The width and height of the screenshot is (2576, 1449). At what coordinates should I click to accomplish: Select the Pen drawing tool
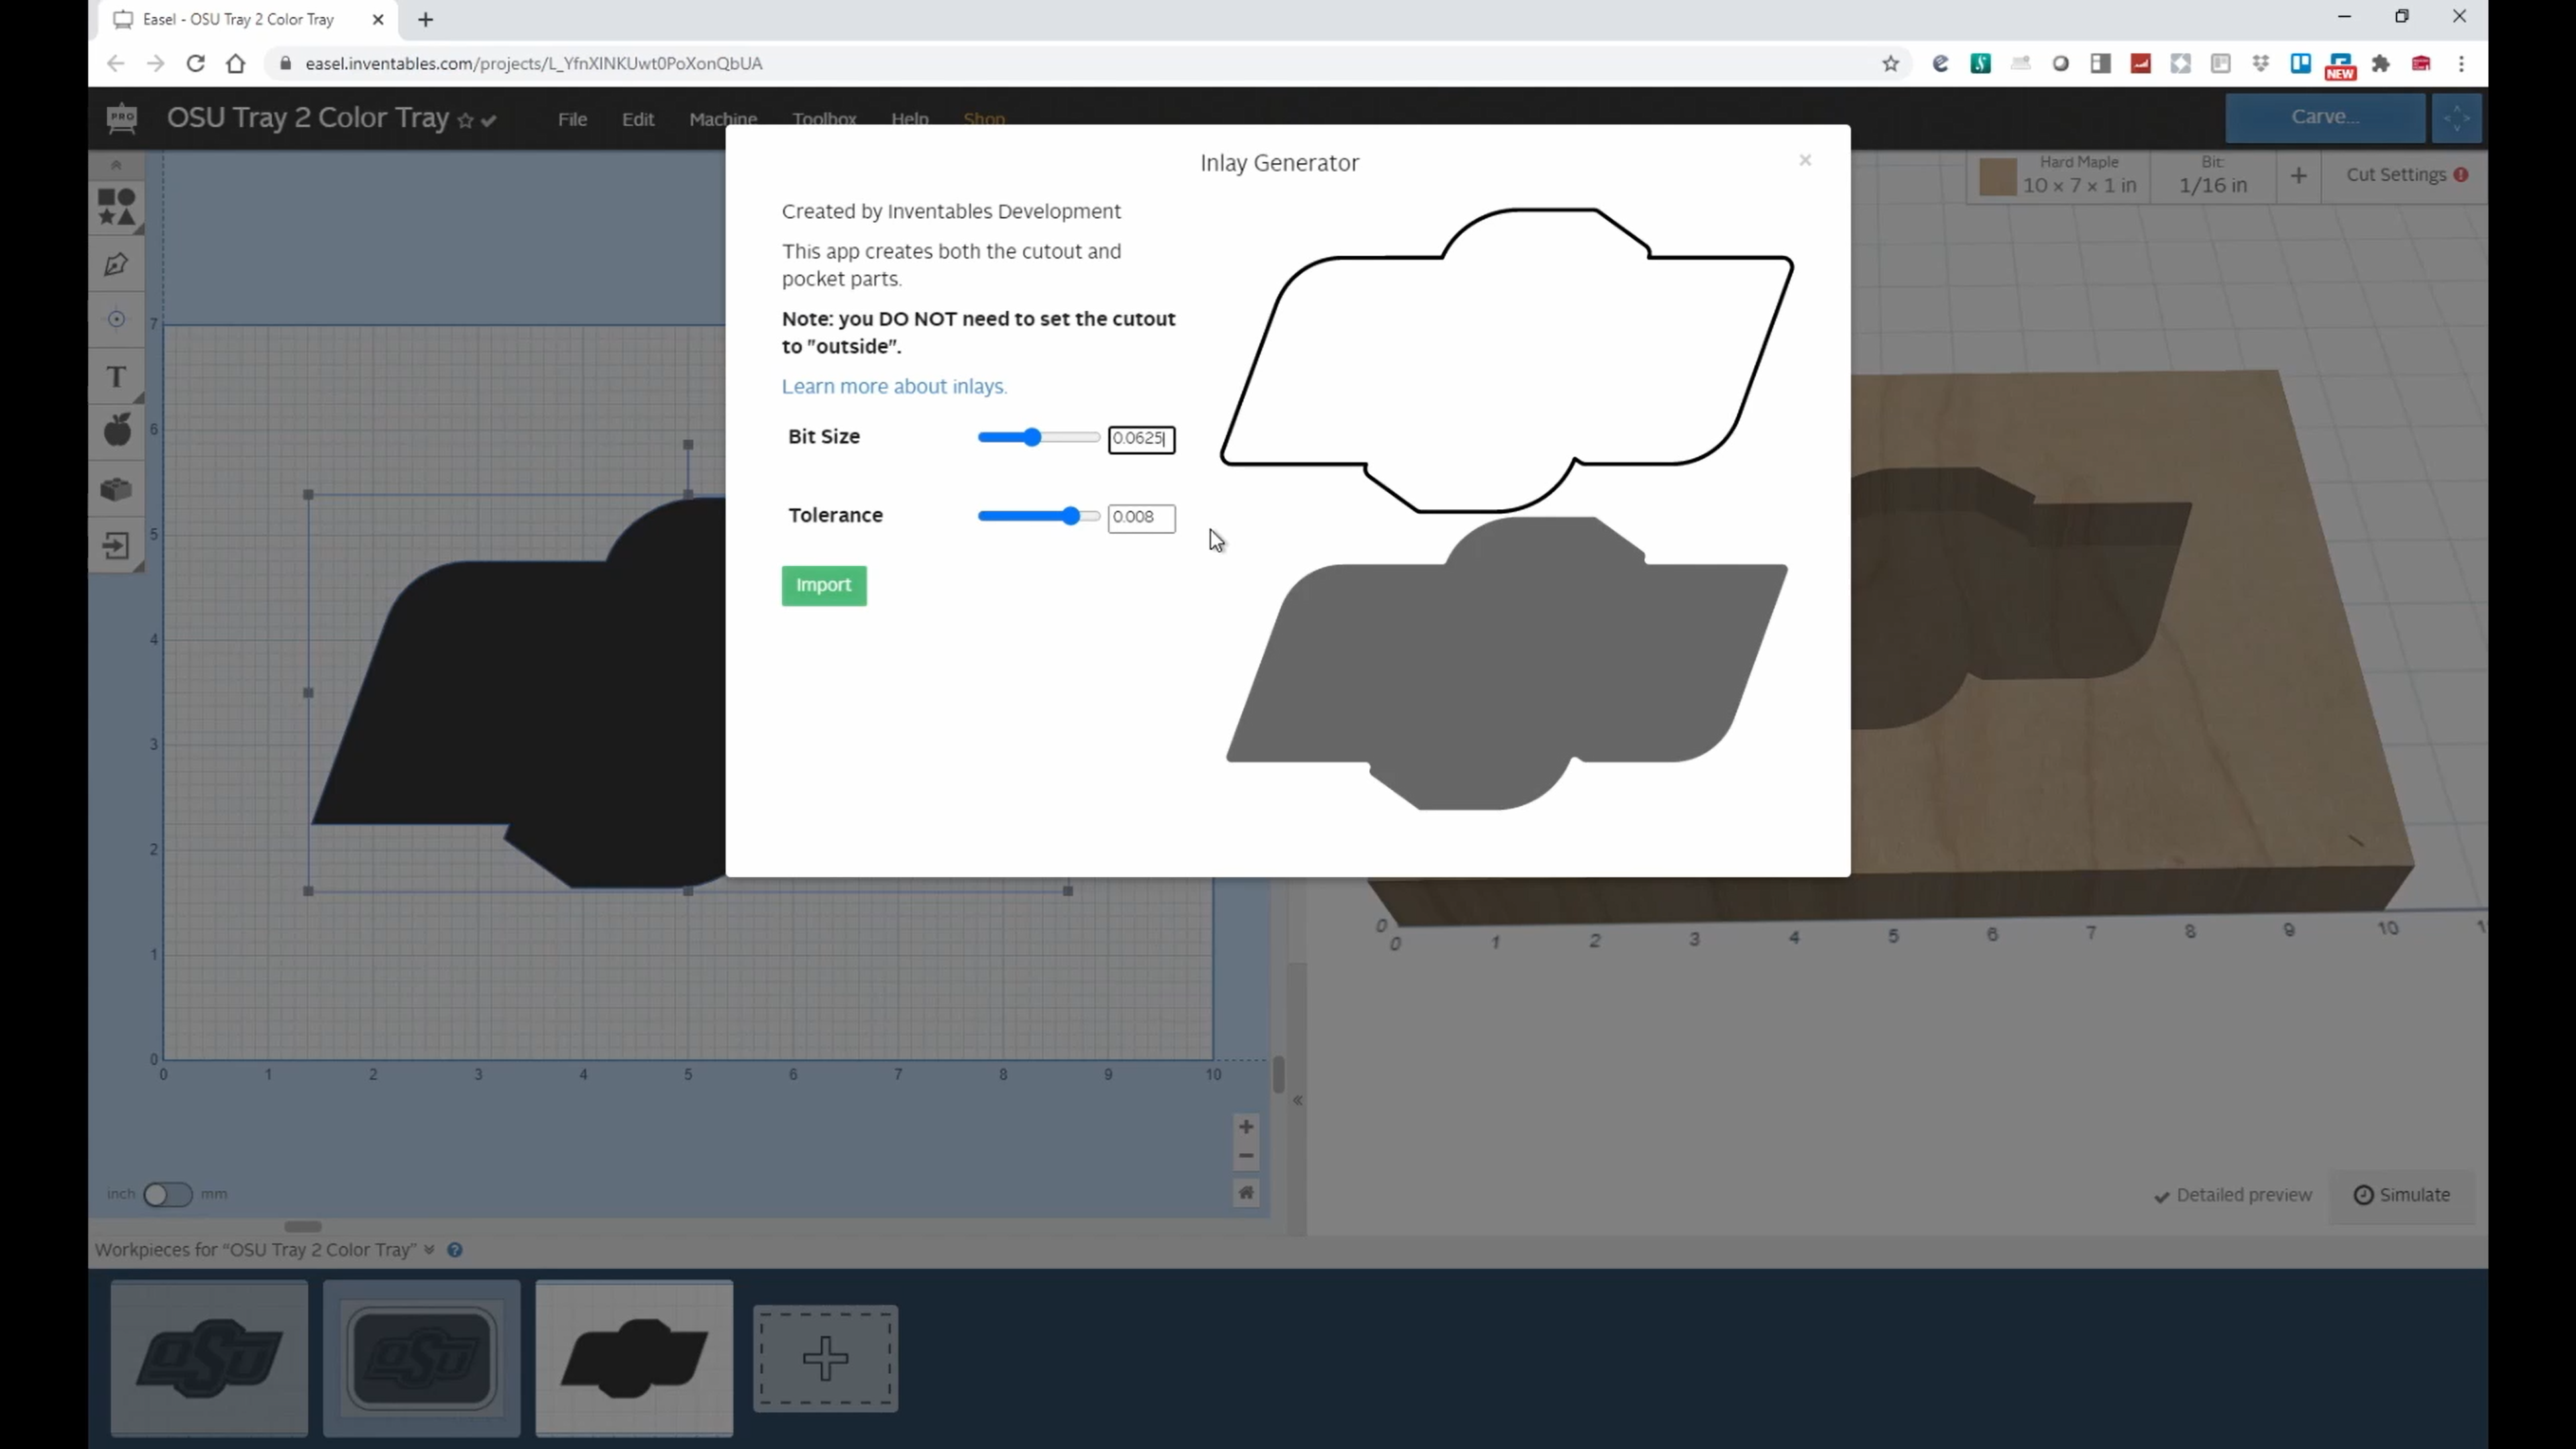[x=116, y=263]
